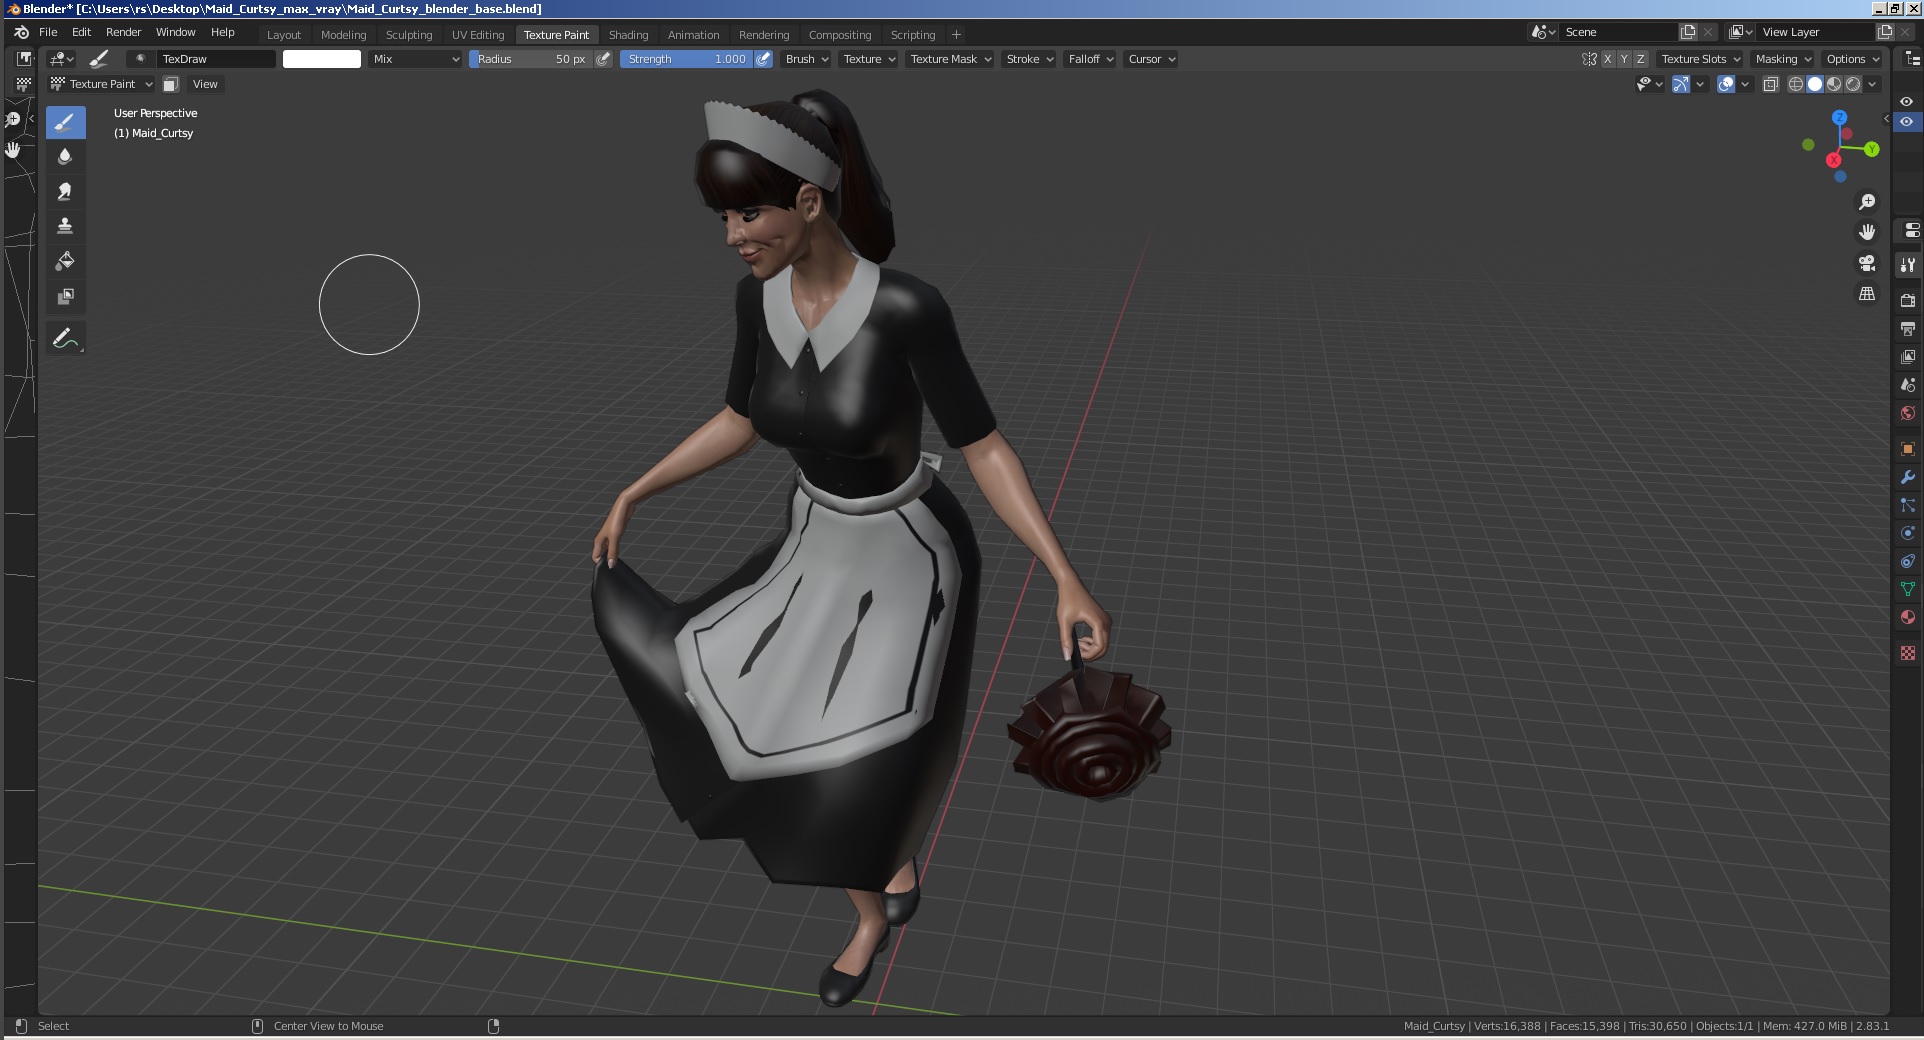
Task: Toggle X-ray mode
Action: [1771, 84]
